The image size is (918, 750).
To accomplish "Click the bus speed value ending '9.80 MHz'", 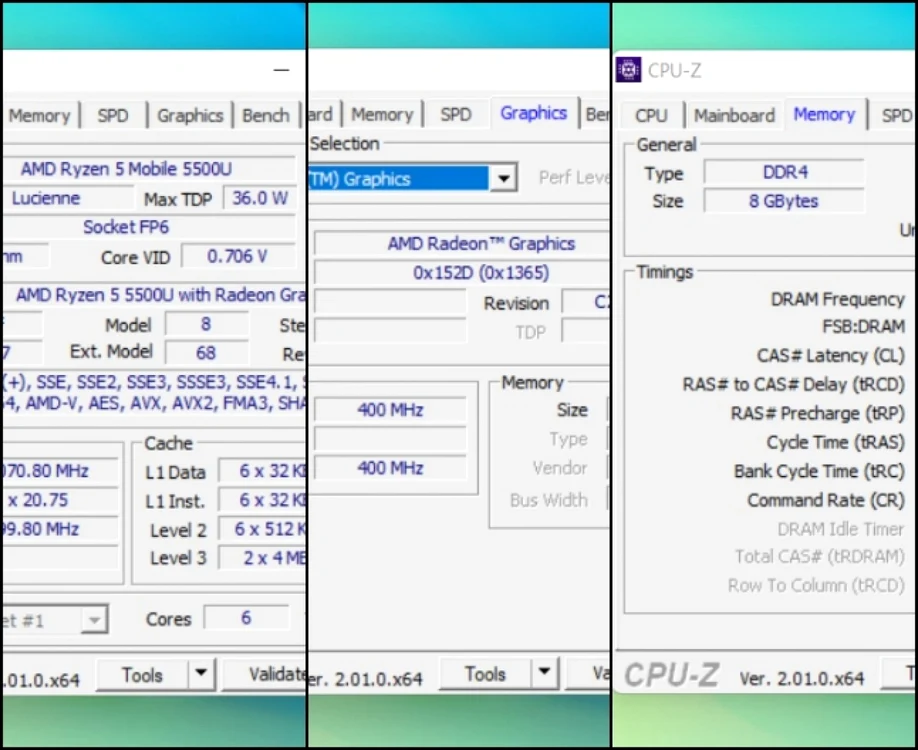I will click(x=60, y=529).
